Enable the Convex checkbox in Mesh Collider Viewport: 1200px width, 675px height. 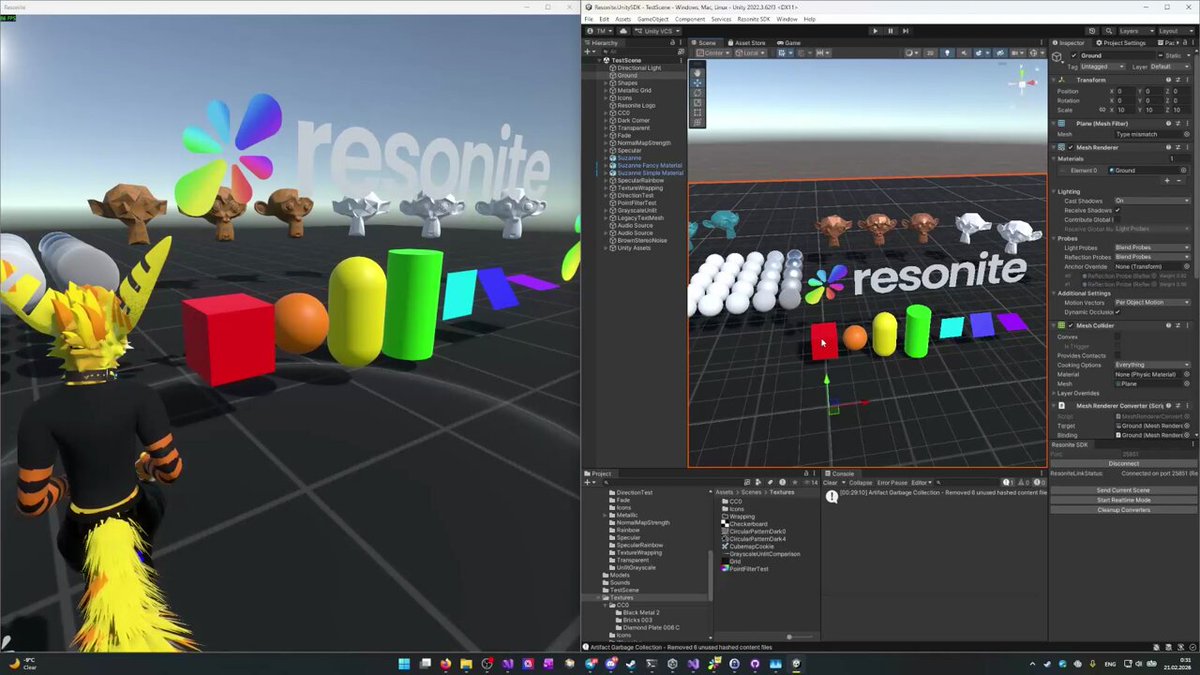click(1118, 337)
